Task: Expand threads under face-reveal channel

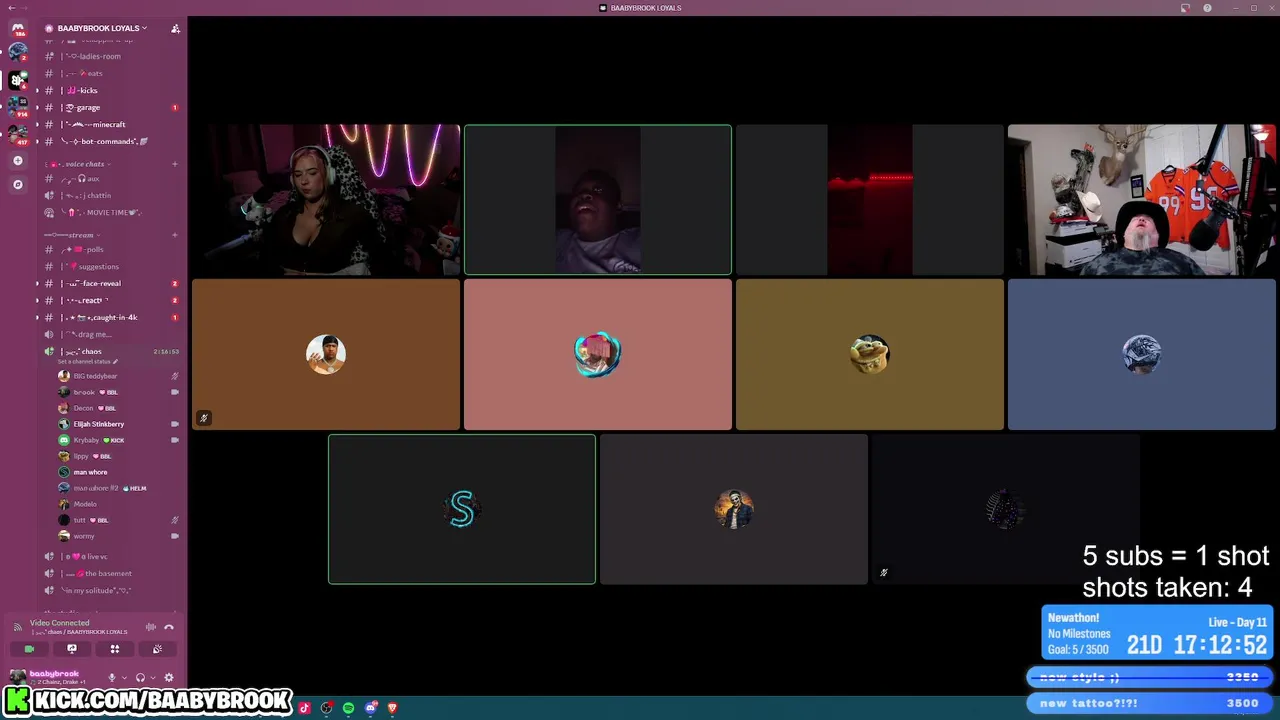Action: 37,283
